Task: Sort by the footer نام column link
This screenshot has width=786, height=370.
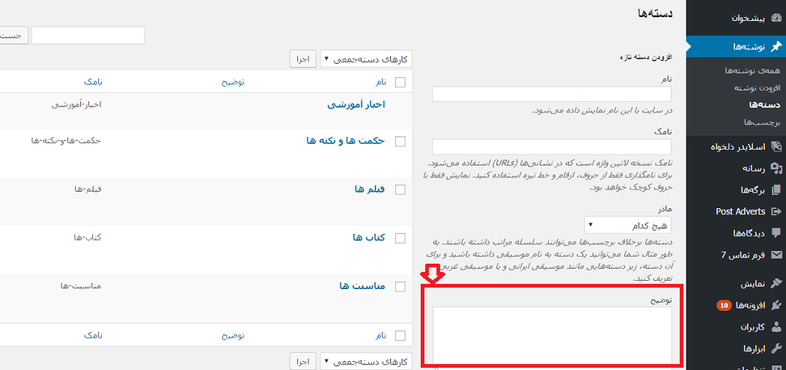Action: pyautogui.click(x=381, y=335)
